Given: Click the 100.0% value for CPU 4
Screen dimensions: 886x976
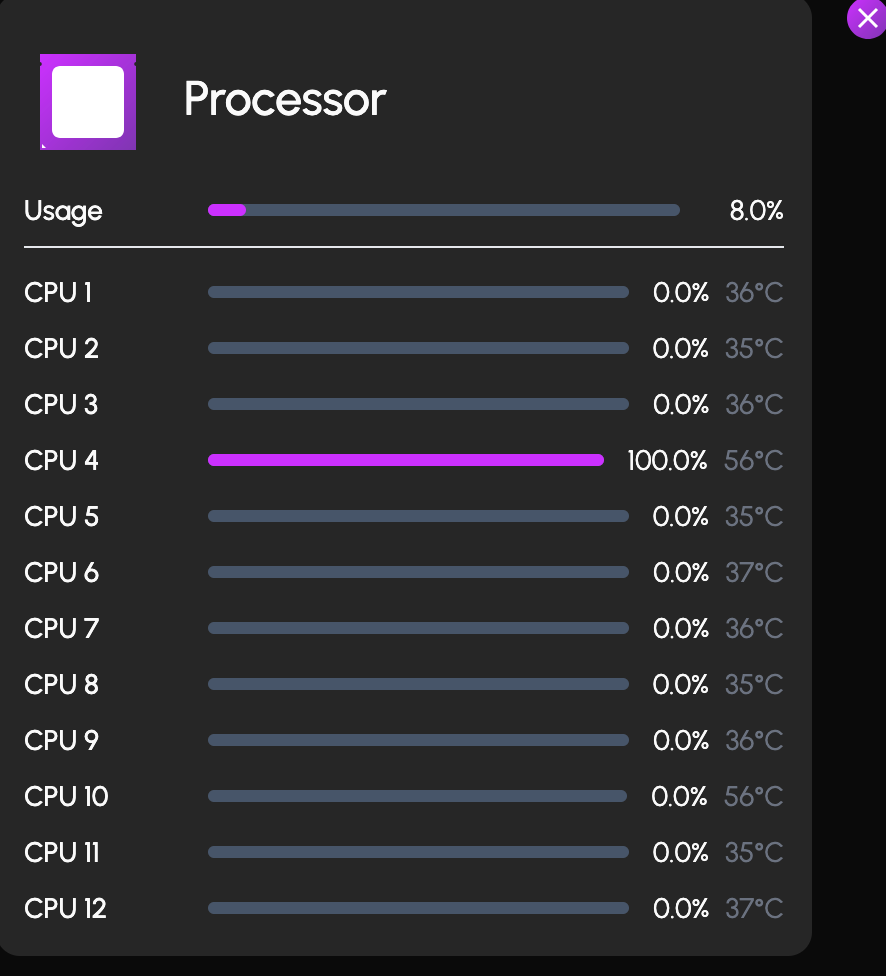Looking at the screenshot, I should click(x=667, y=461).
